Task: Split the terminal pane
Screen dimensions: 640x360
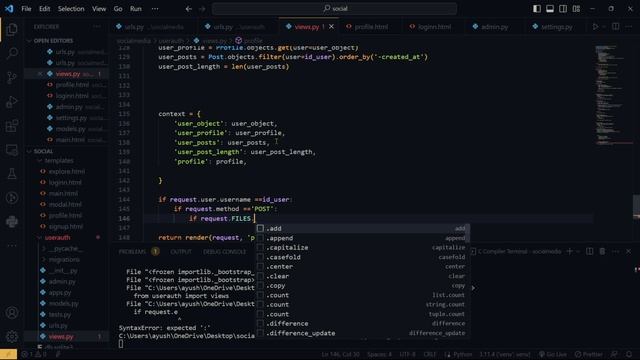Action: pyautogui.click(x=589, y=251)
